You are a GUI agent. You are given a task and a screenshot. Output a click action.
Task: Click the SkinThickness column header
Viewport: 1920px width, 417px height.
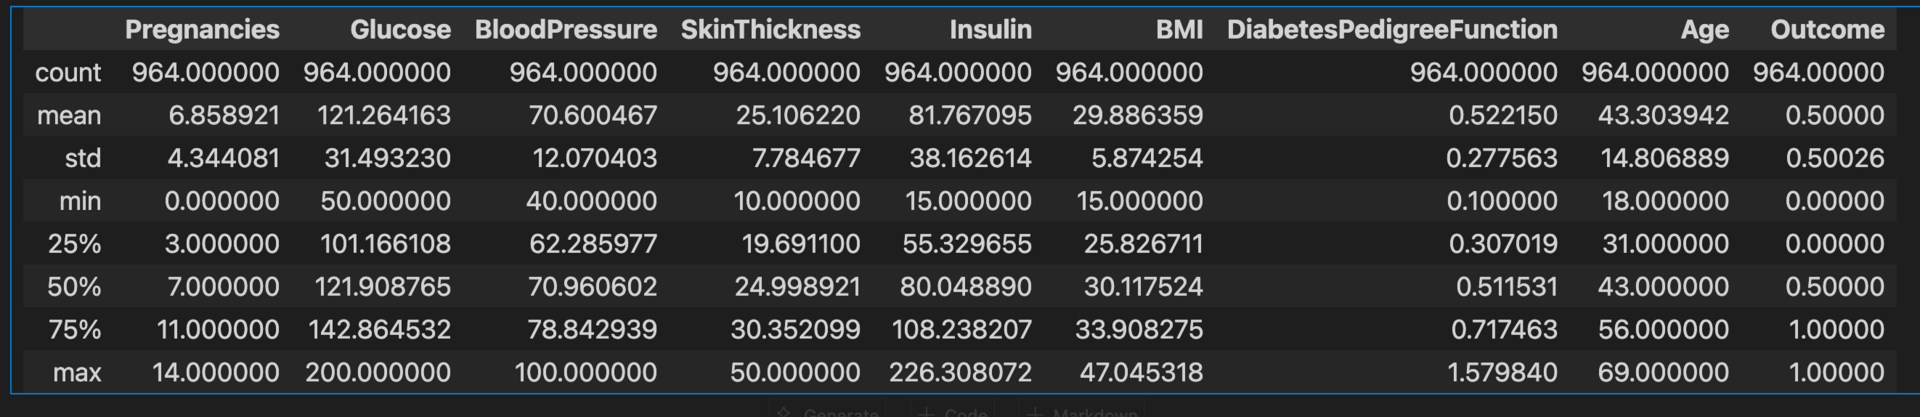(770, 30)
